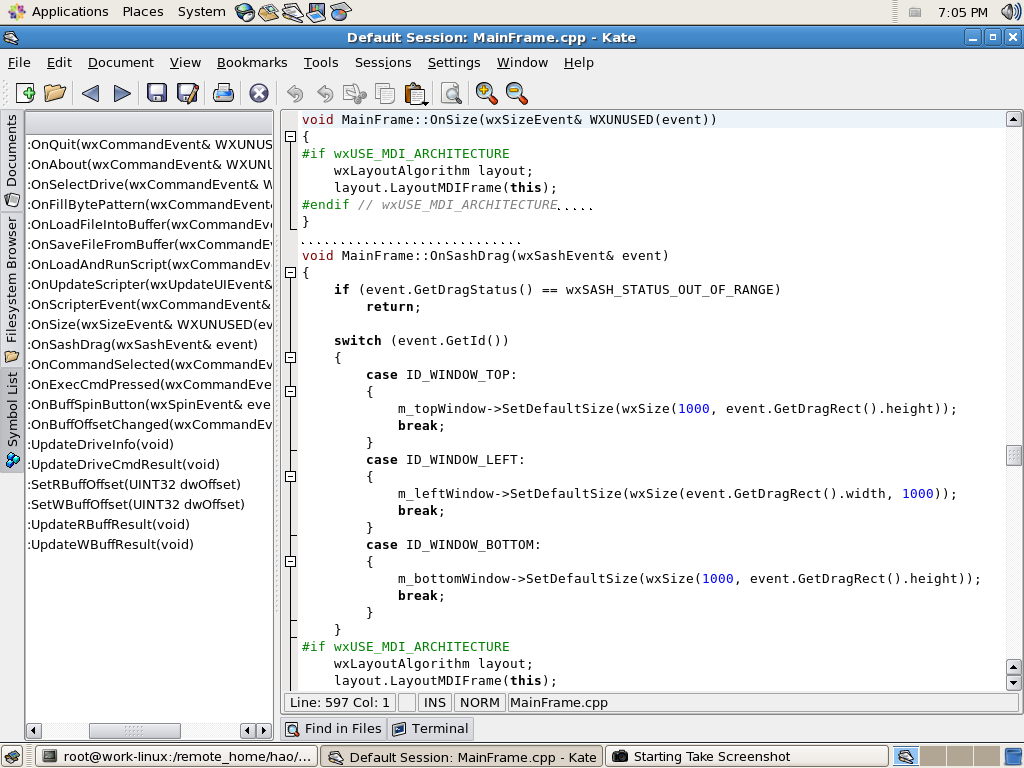
Task: Open the Window menu
Action: (522, 63)
